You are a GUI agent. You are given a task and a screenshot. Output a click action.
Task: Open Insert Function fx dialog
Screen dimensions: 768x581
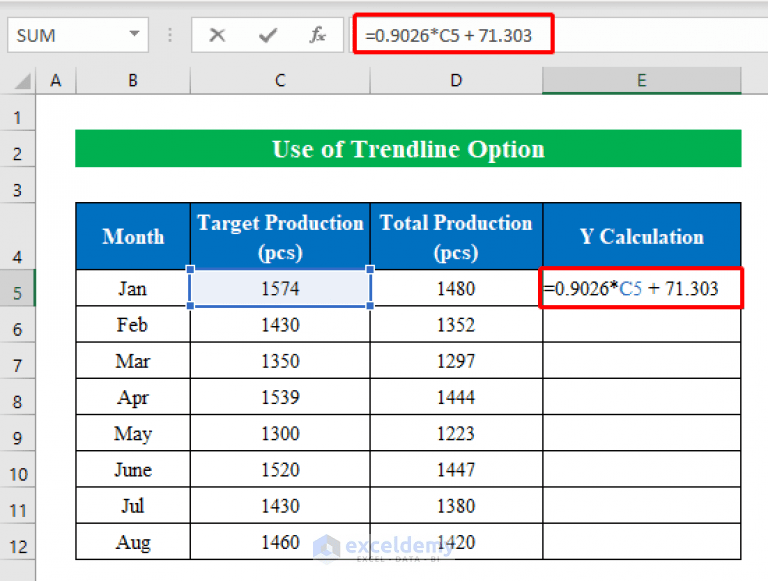point(317,35)
